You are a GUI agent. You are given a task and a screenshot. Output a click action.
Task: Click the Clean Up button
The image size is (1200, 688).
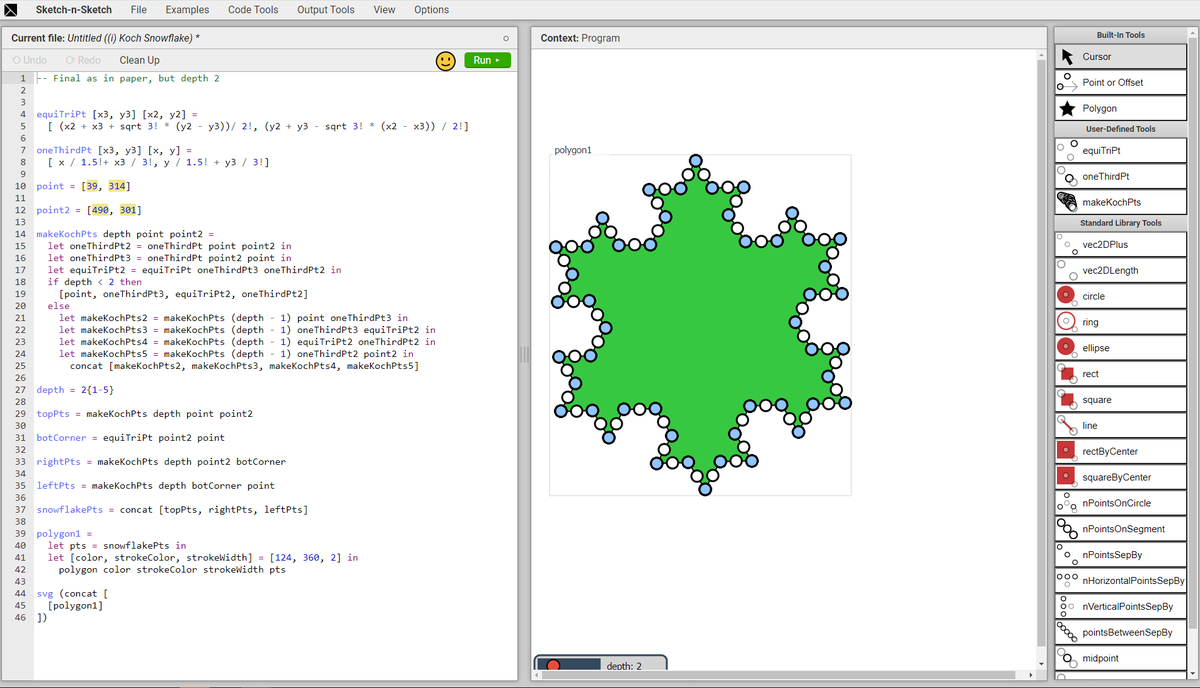click(139, 60)
